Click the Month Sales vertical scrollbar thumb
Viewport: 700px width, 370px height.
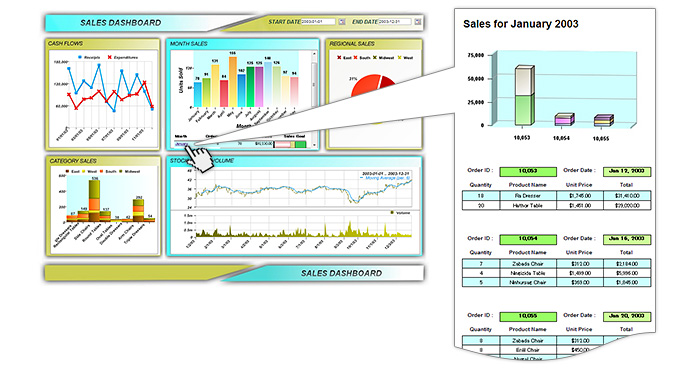(x=314, y=84)
